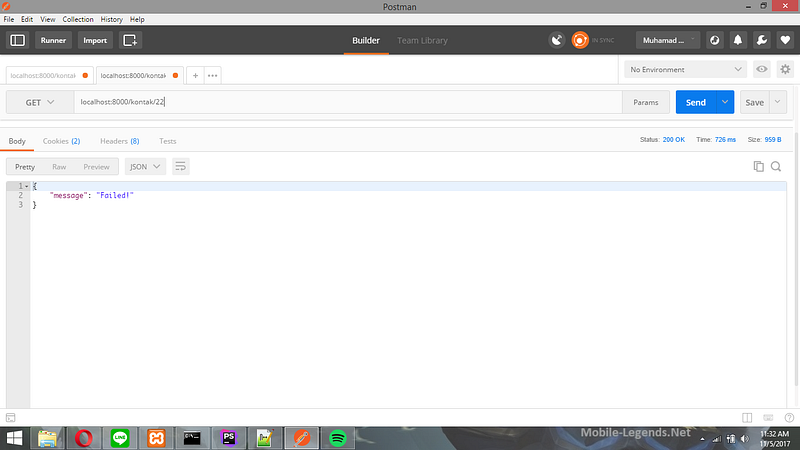
Task: Click the Runner button
Action: [53, 40]
